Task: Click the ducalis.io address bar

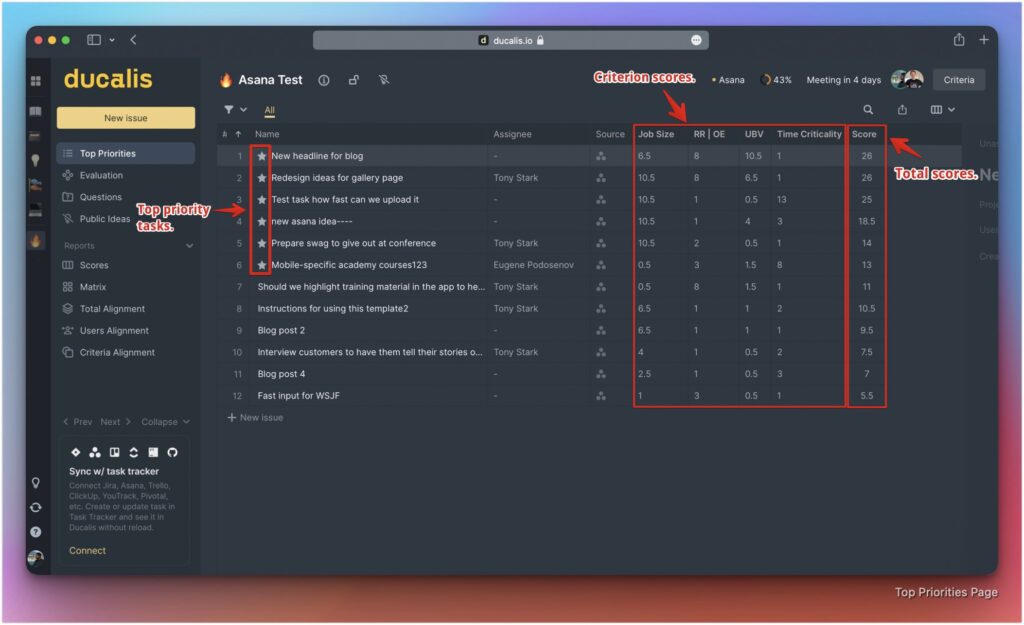Action: (511, 40)
